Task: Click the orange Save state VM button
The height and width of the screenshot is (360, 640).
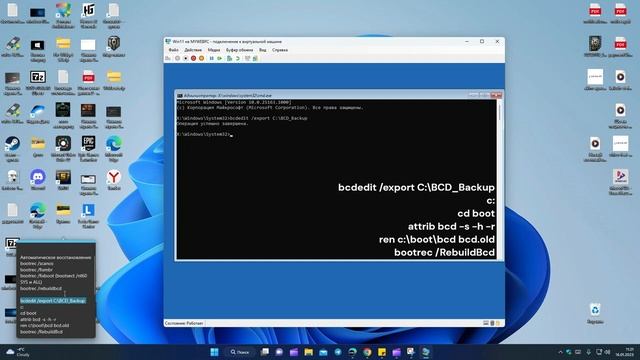Action: 201,58
